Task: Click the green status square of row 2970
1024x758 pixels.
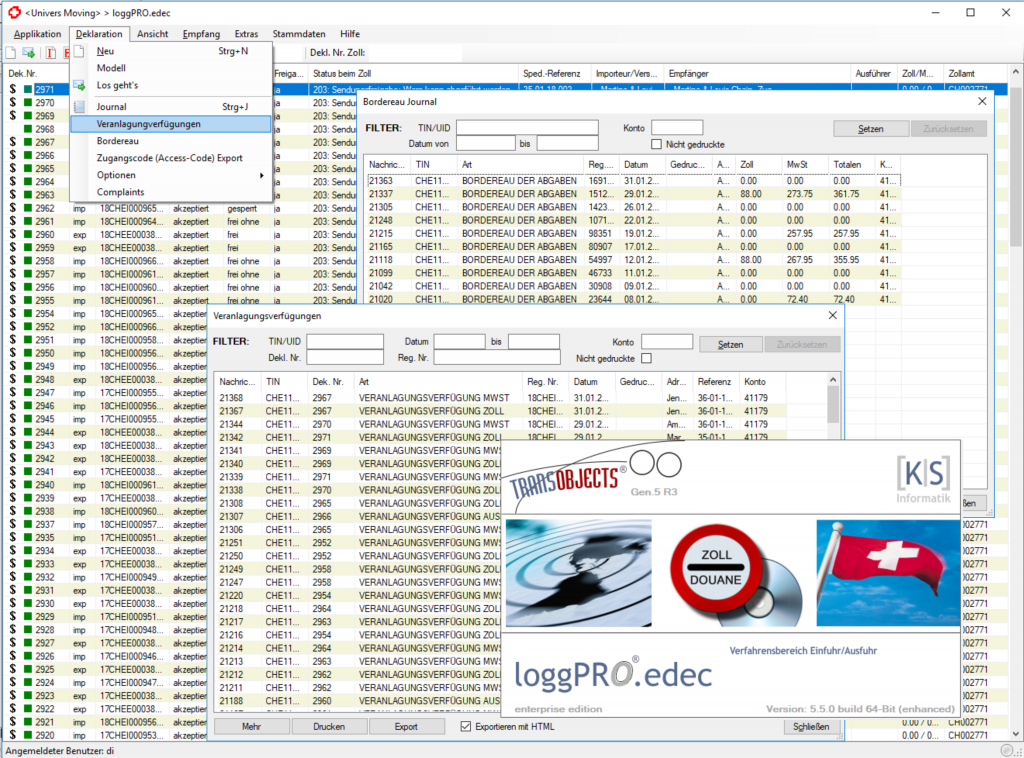Action: 28,103
